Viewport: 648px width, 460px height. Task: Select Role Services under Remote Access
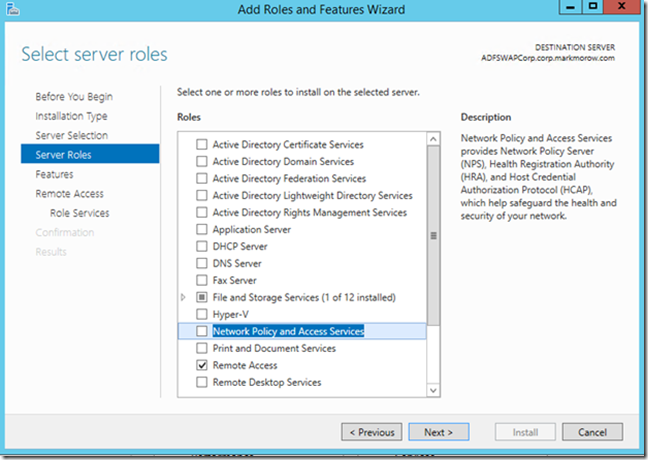pos(80,213)
